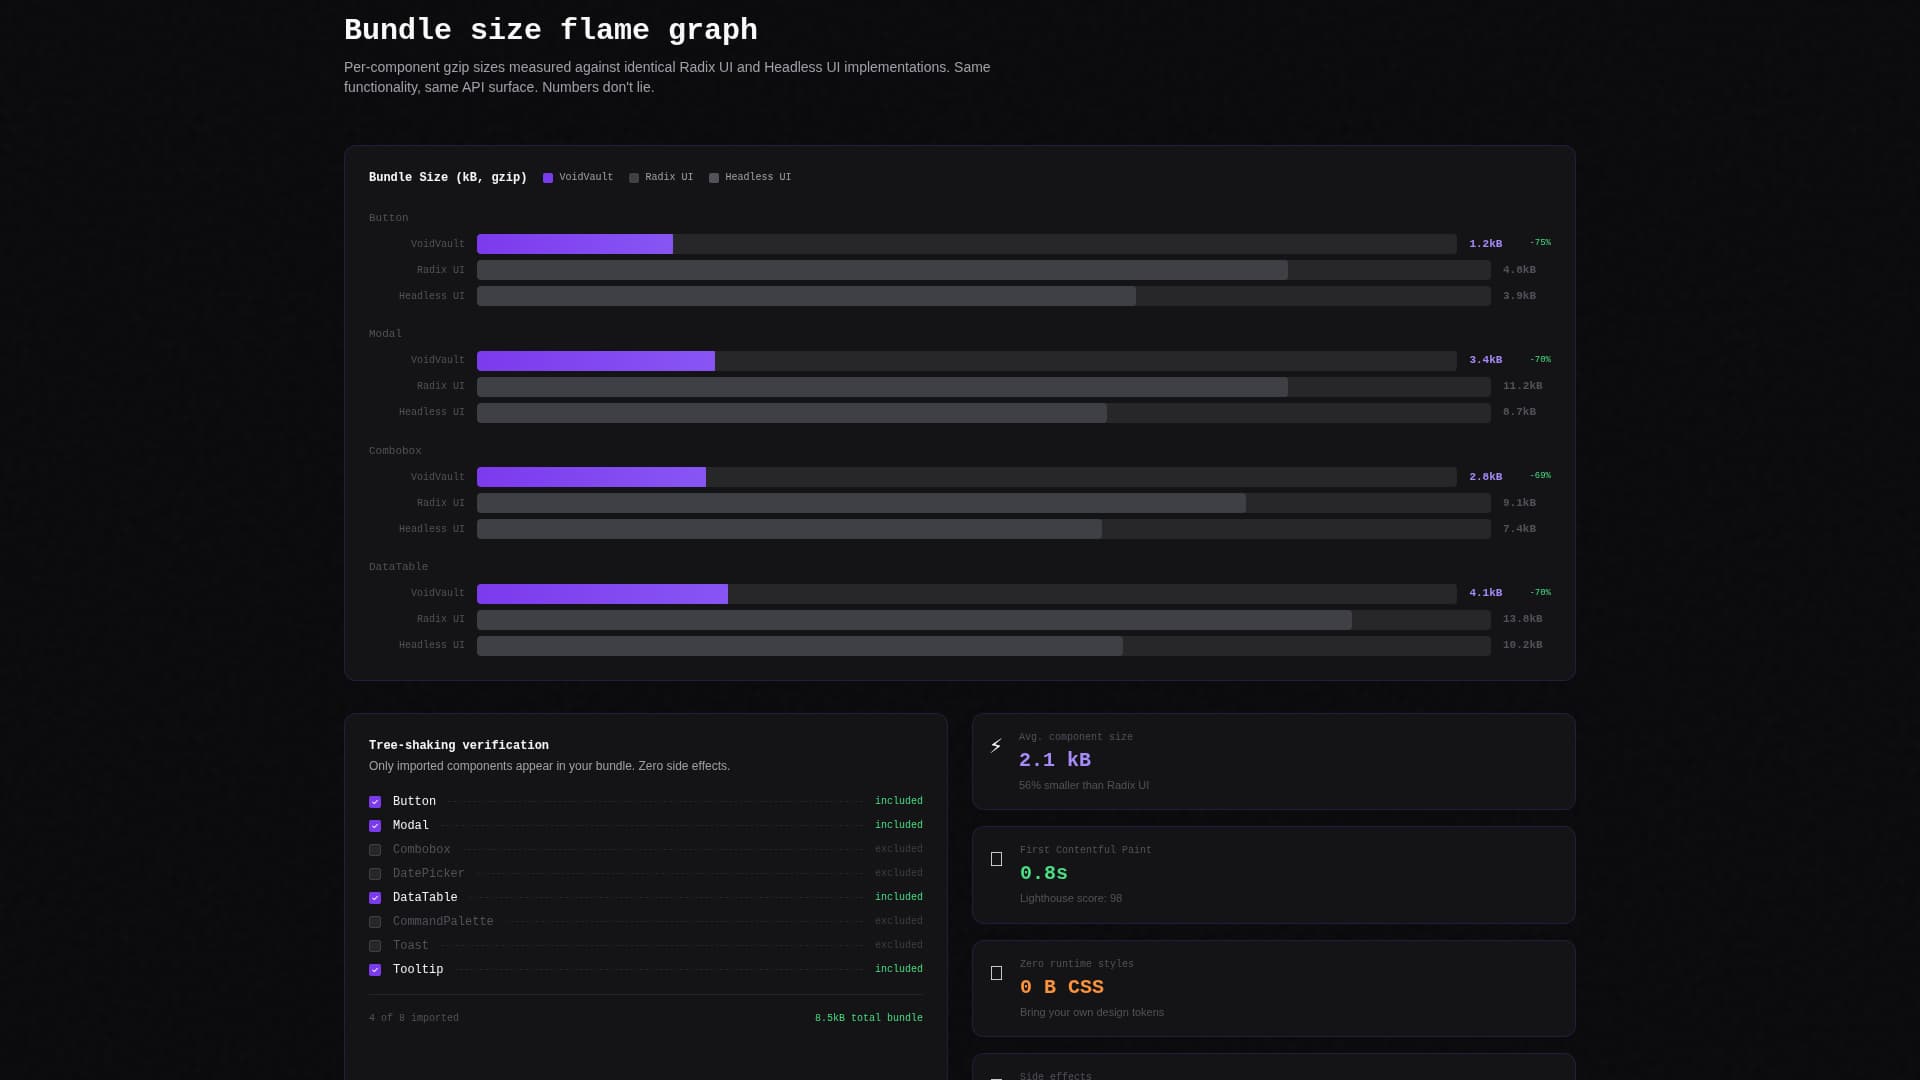1920x1080 pixels.
Task: Click the 'Combobox' chart group label
Action: [x=395, y=451]
